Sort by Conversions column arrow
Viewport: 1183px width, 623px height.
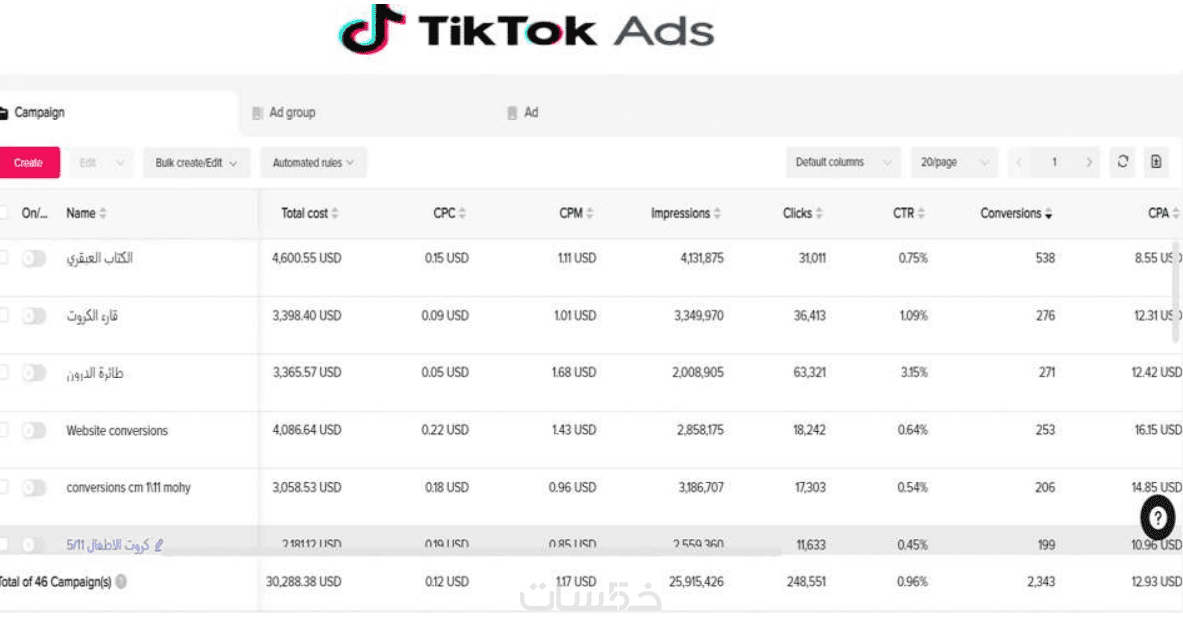tap(1048, 214)
